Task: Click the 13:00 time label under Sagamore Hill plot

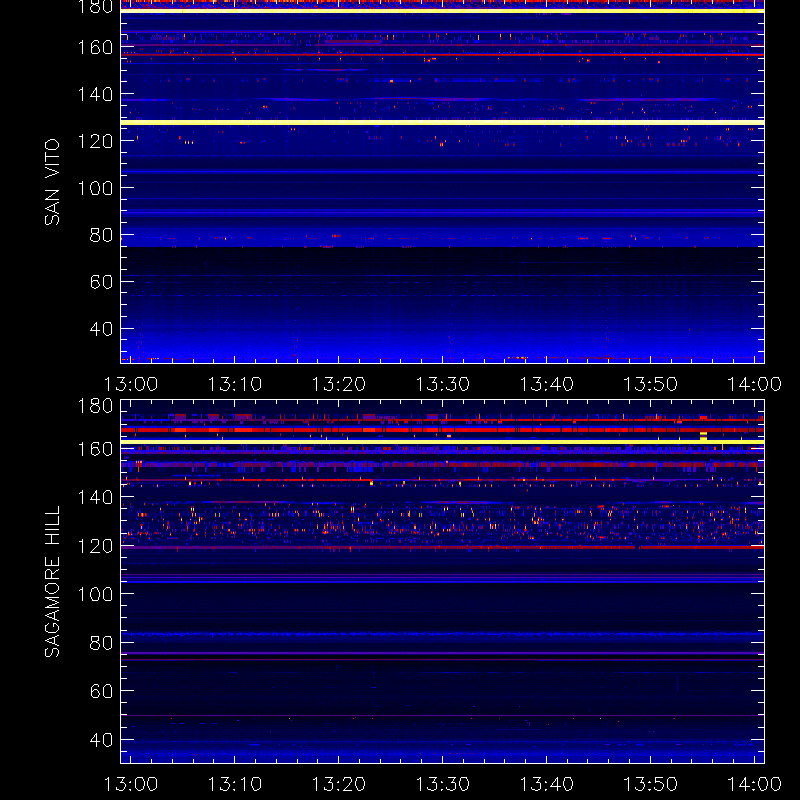Action: tap(131, 784)
